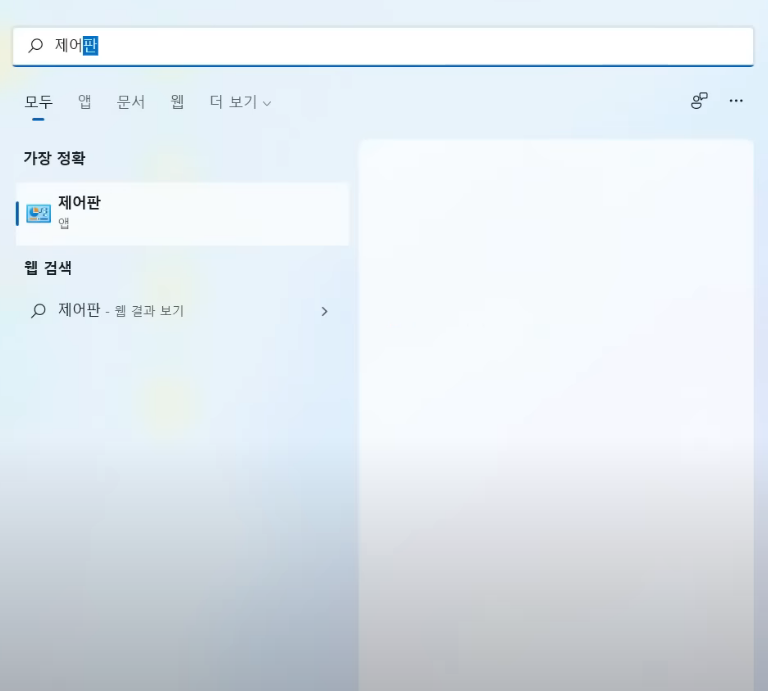768x691 pixels.
Task: Switch to the 문서 tab
Action: (131, 102)
